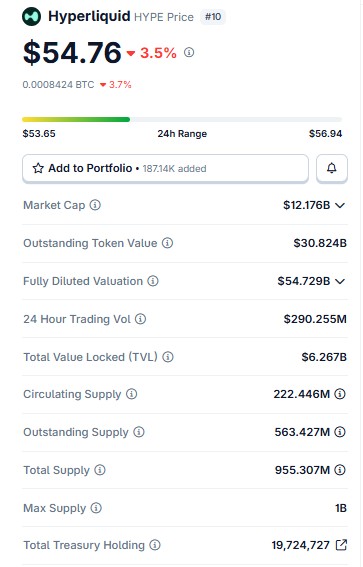Click the Max Supply info icon

96,508
